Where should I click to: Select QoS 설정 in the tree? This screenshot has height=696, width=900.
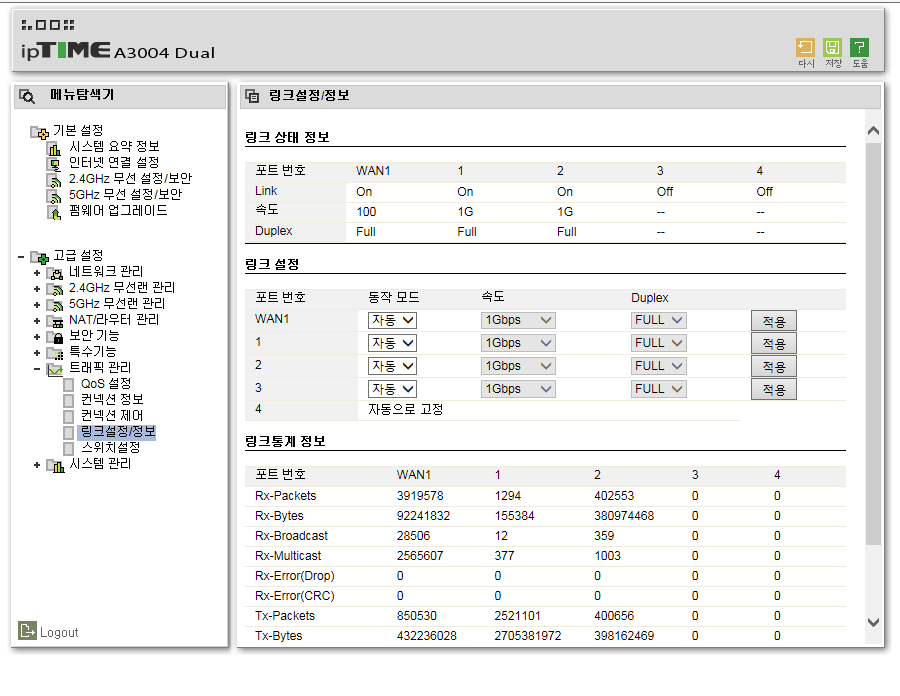click(x=106, y=383)
